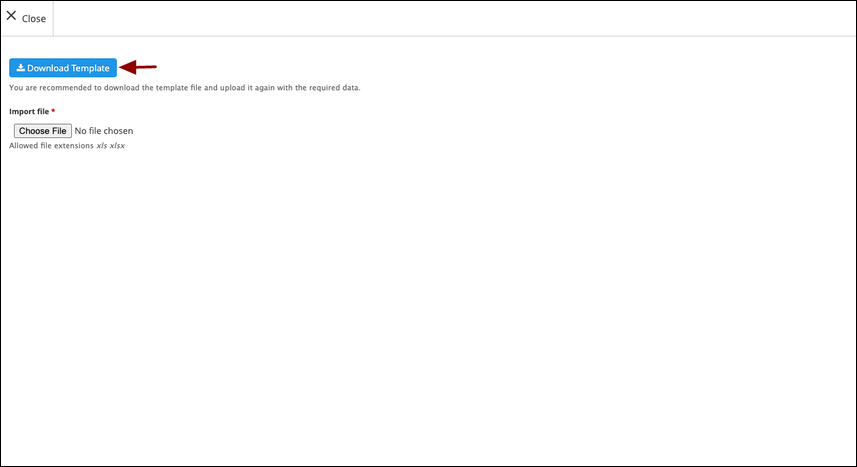Screen dimensions: 857x467
Task: Select the 'No file chosen' text
Action: (104, 131)
